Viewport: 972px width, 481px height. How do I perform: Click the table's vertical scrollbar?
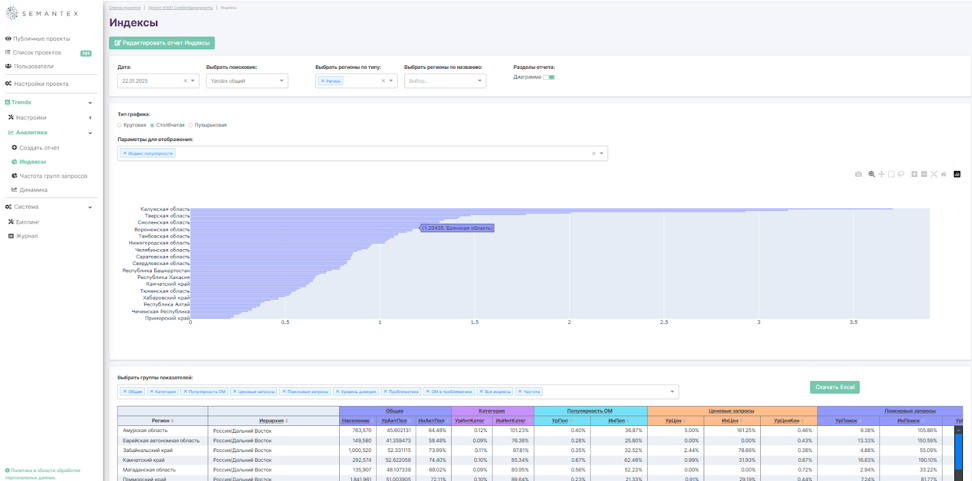pos(959,450)
